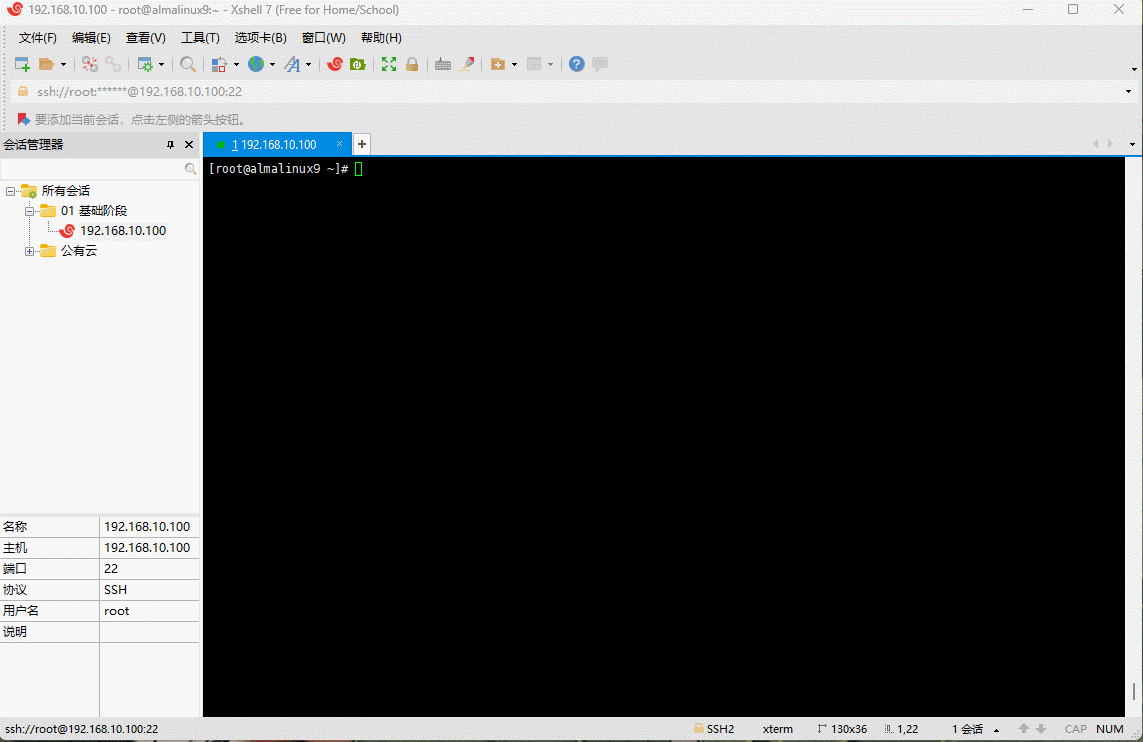Switch to the 1 192.168.10.100 session tab
This screenshot has height=742, width=1143.
pos(273,145)
